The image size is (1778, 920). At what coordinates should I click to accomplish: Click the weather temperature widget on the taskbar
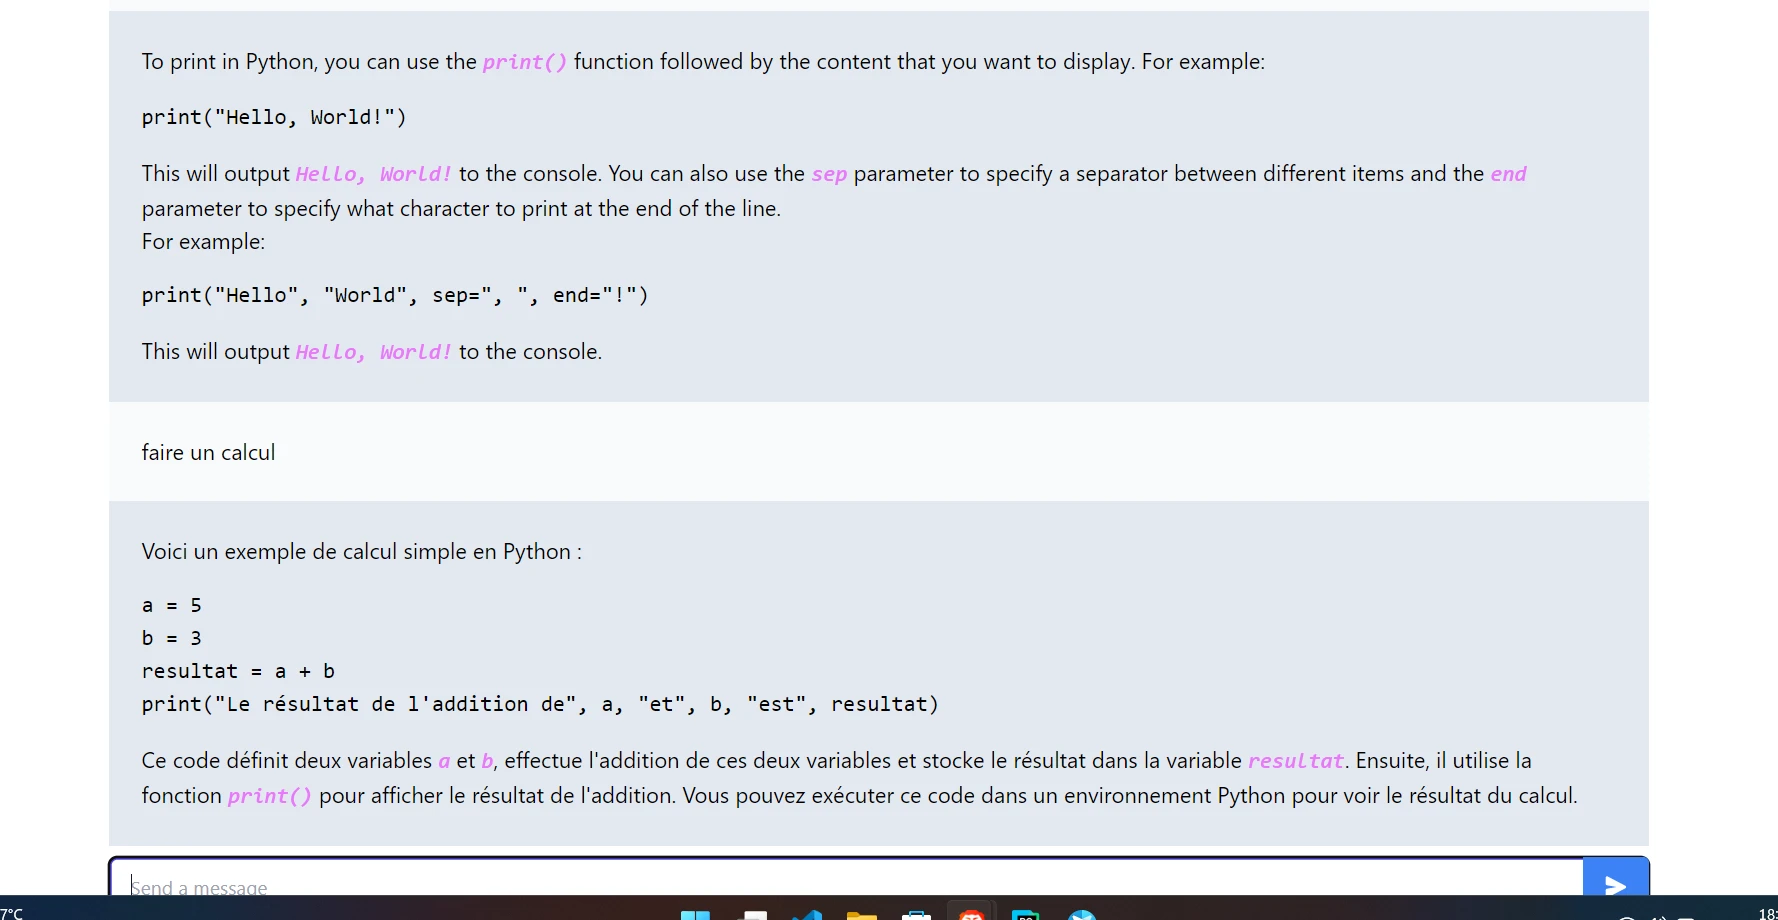[12, 912]
